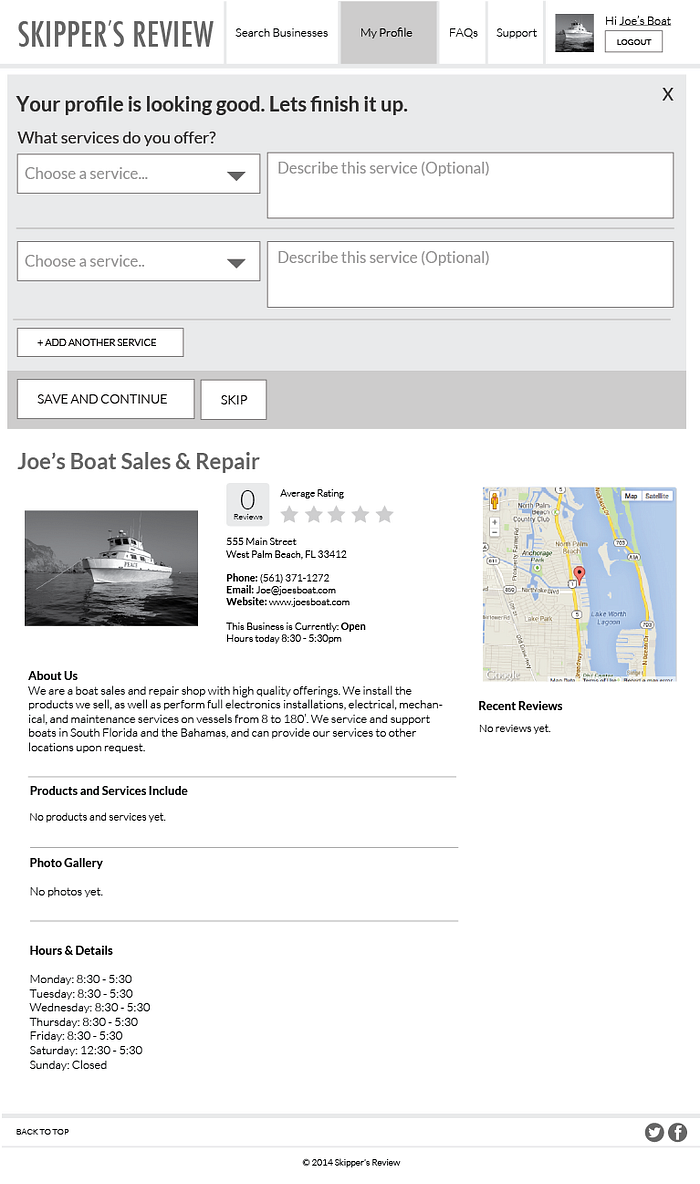The image size is (700, 1184).
Task: Open the Twitter icon in footer
Action: 654,1132
